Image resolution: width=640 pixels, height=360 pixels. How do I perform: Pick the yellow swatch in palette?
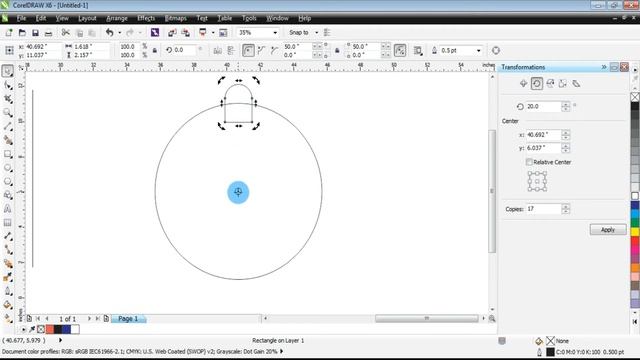click(635, 231)
